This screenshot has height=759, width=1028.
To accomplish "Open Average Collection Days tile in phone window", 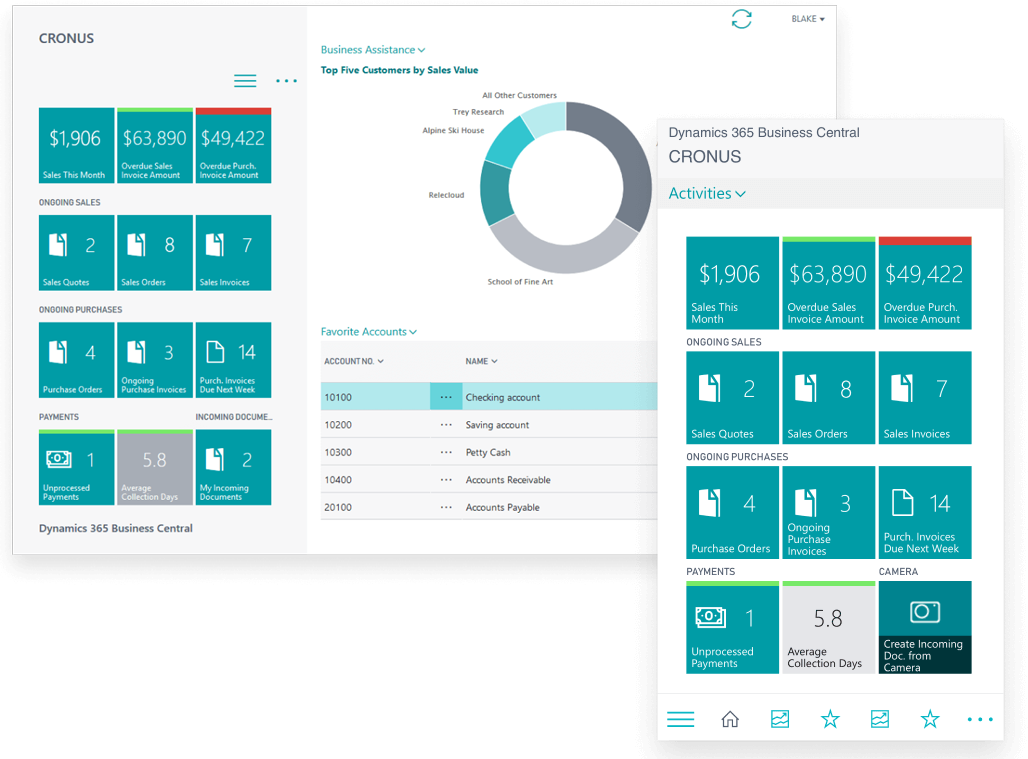I will [829, 627].
